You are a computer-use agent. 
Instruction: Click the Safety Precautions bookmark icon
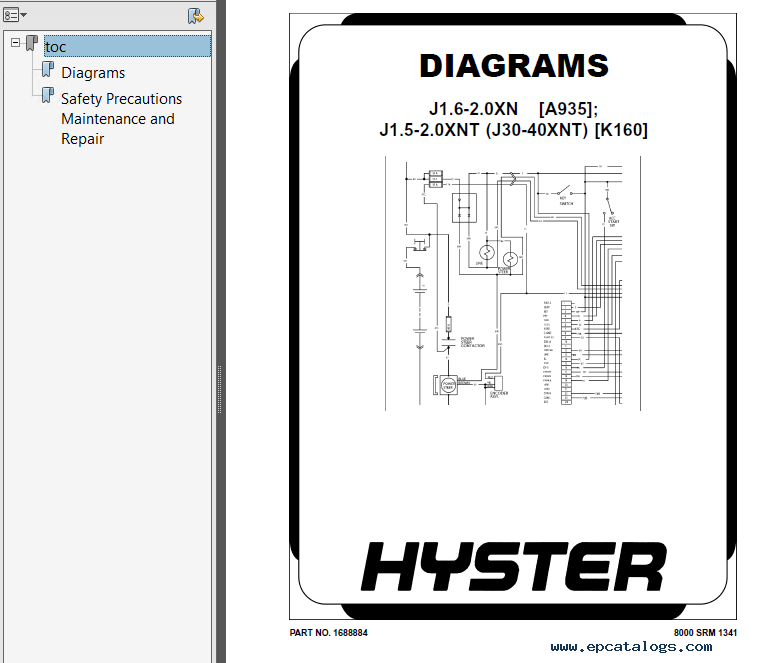coord(48,95)
